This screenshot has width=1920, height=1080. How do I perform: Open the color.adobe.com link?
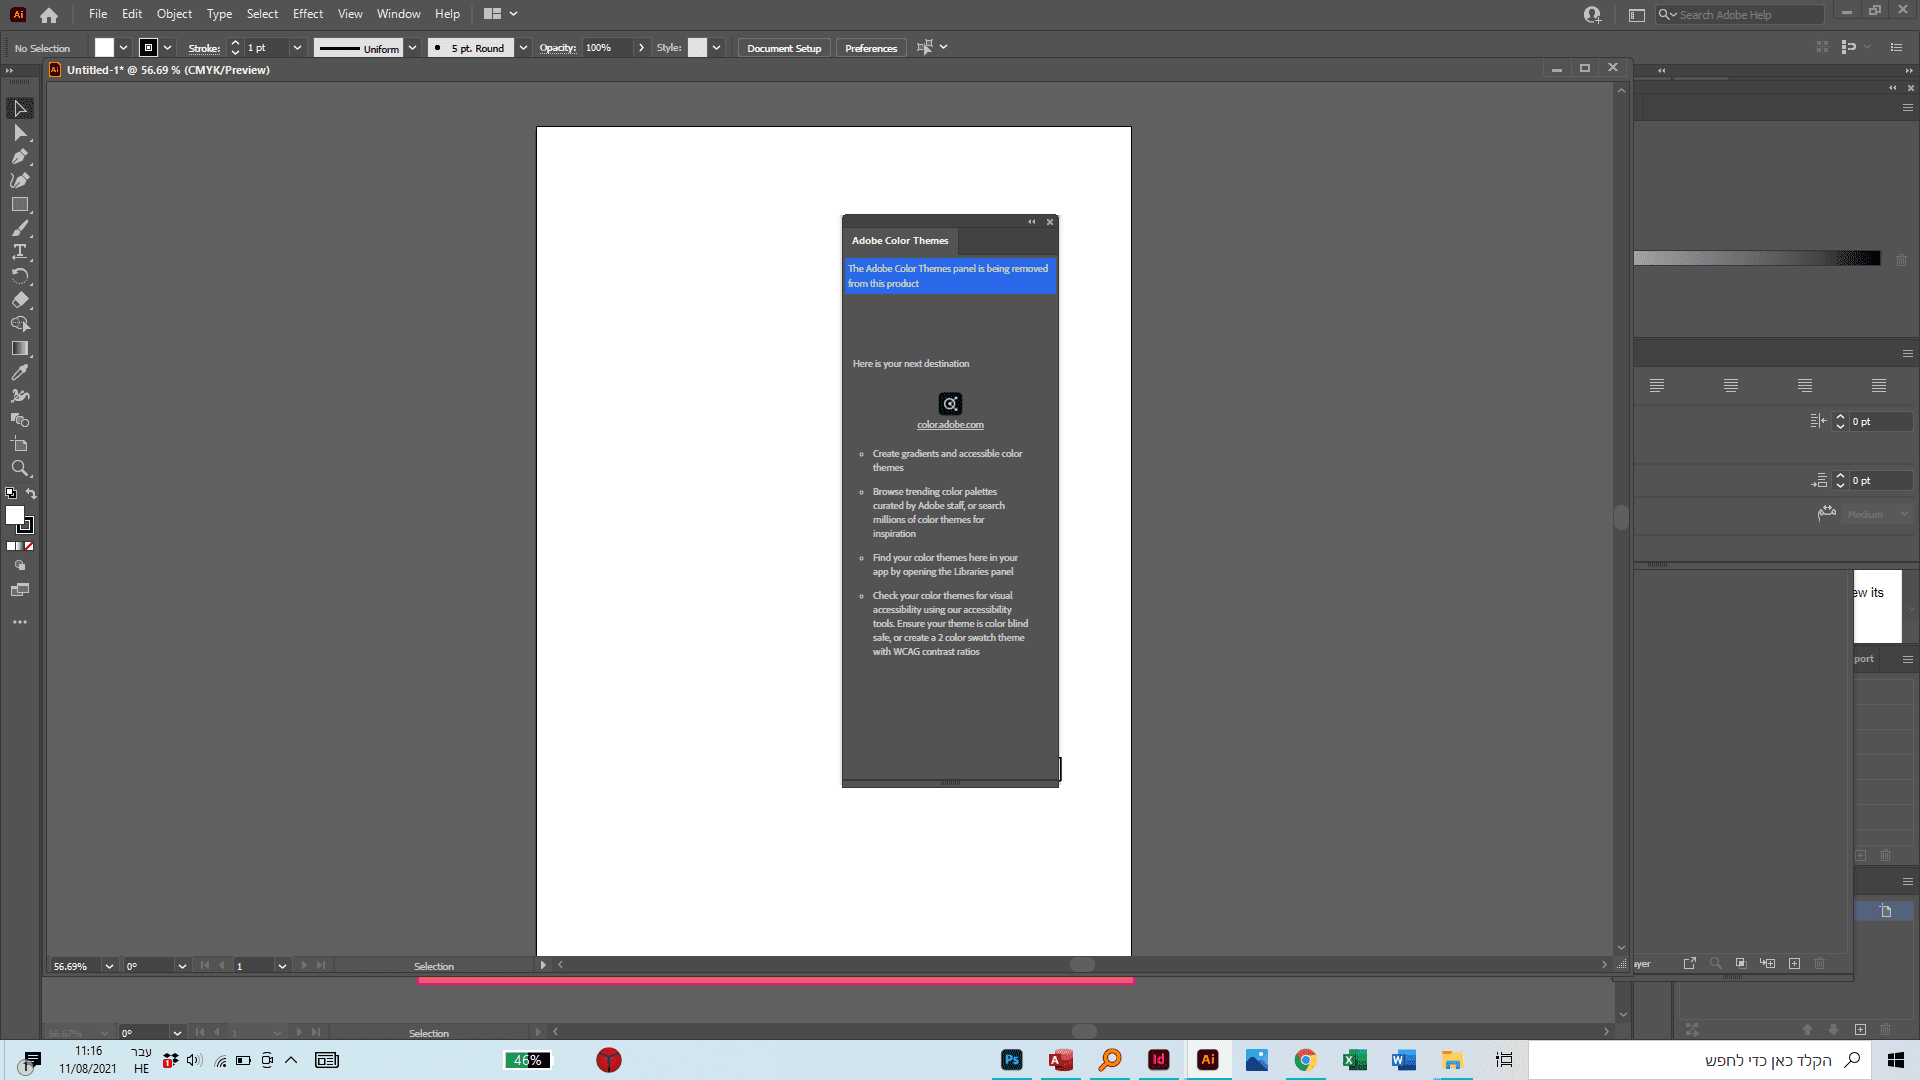click(x=950, y=425)
